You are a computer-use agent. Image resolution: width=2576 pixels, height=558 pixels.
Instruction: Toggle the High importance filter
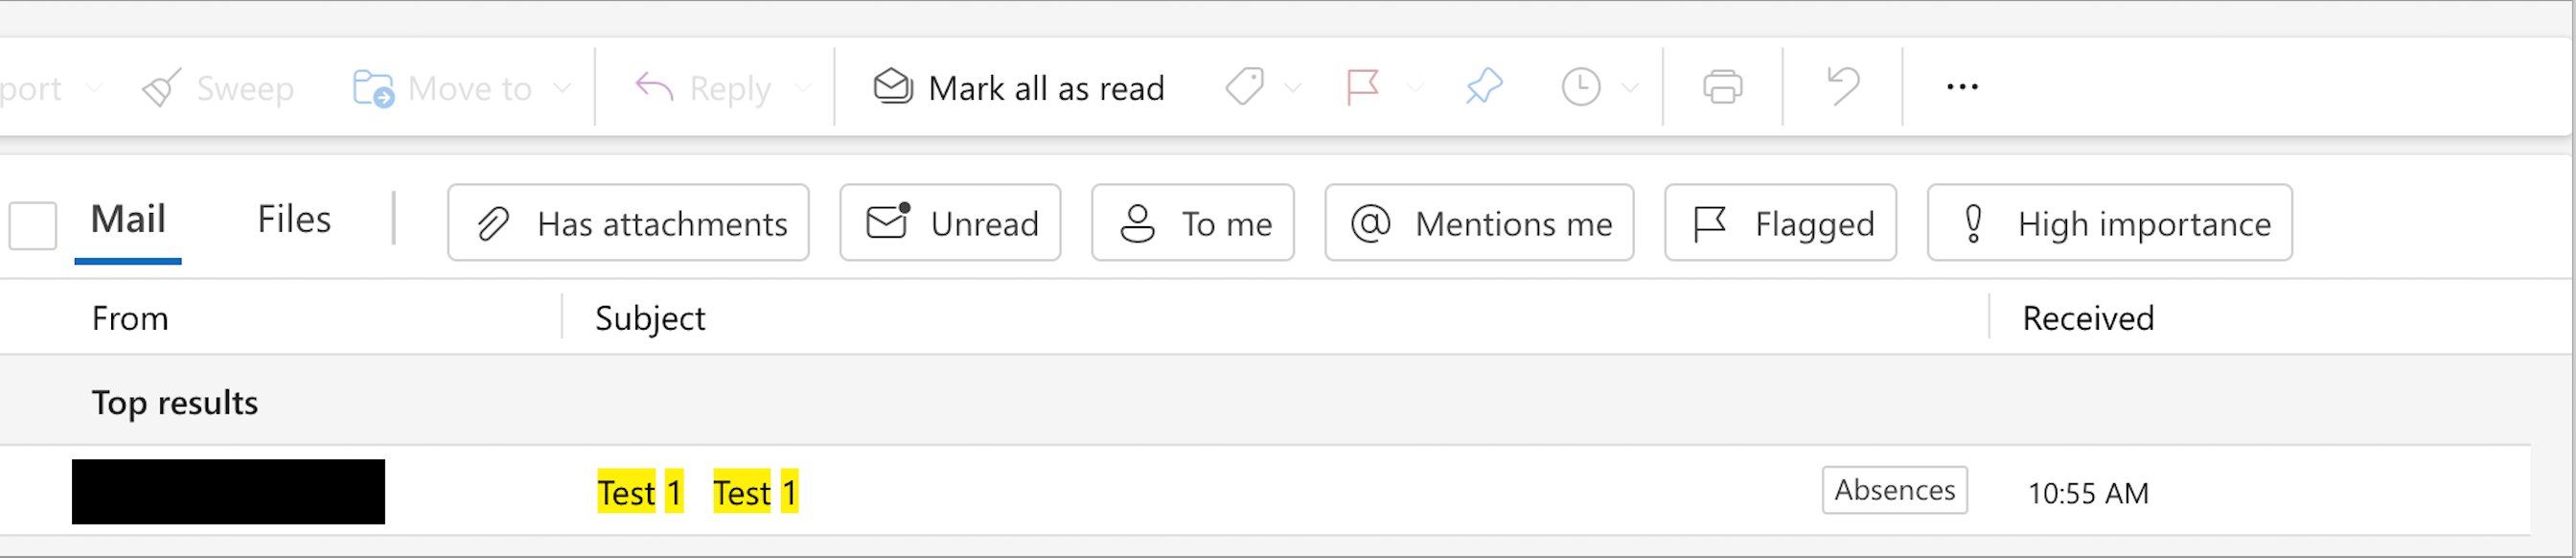click(x=2108, y=223)
